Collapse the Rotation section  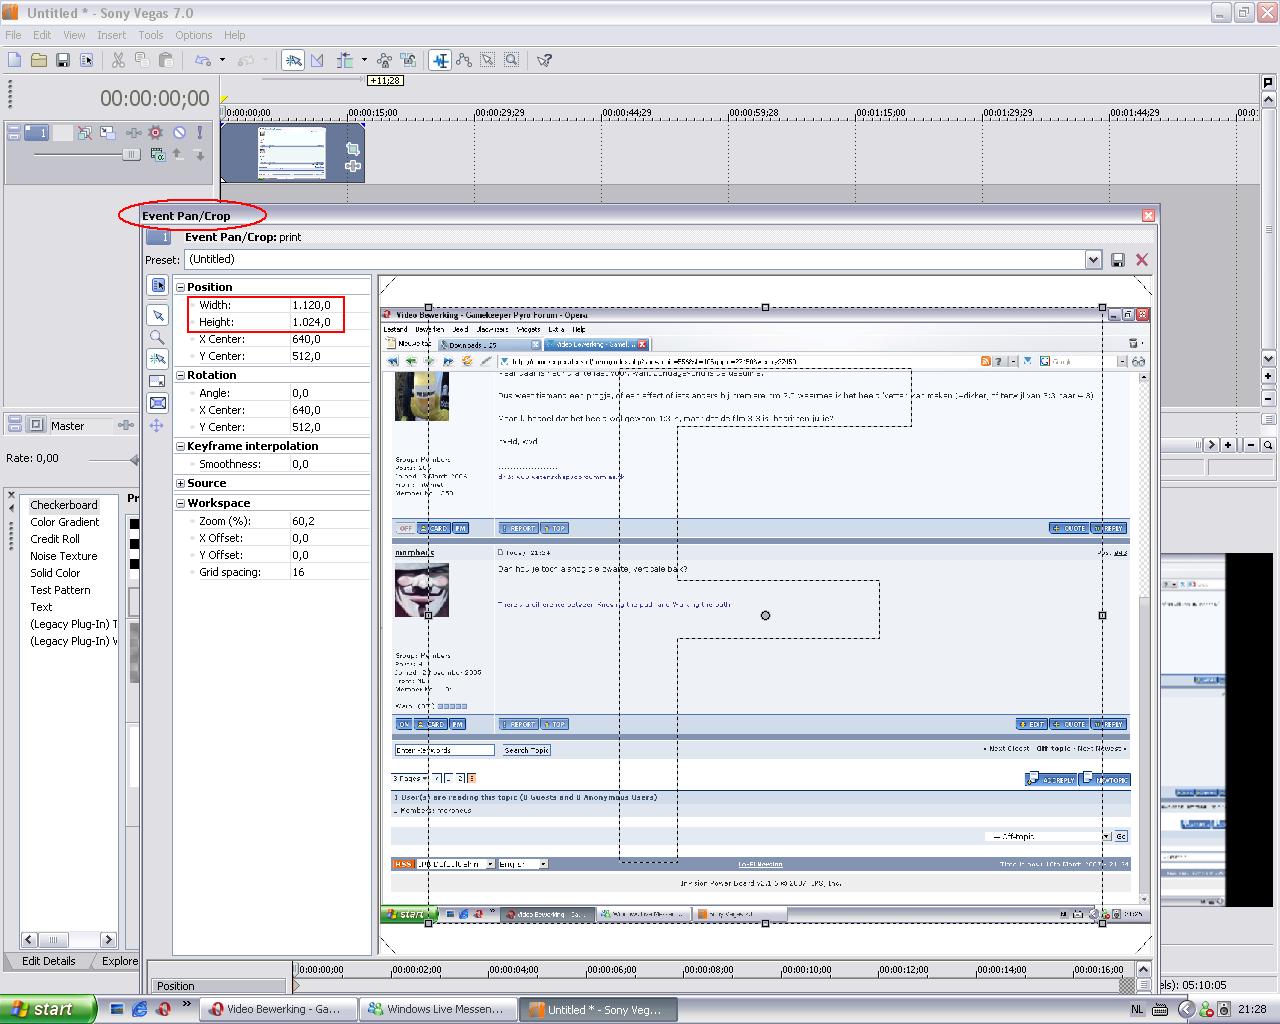click(x=181, y=375)
